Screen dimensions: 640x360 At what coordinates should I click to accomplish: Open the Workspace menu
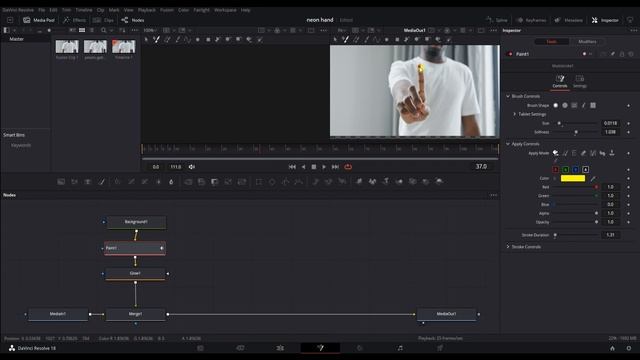(225, 10)
